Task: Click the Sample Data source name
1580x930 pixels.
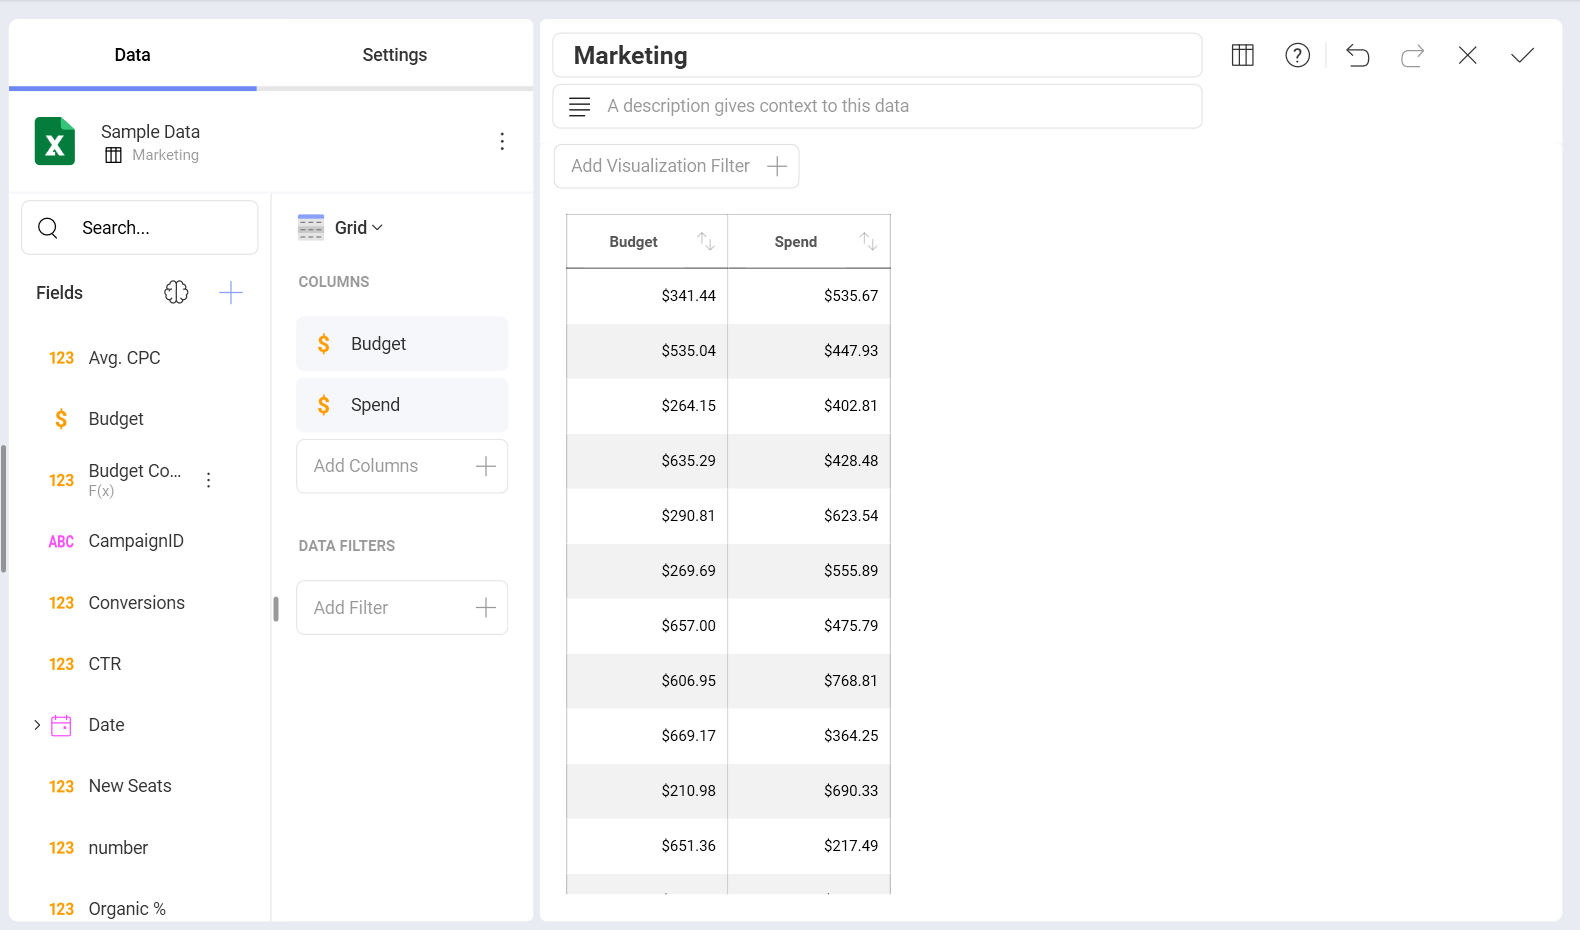Action: (150, 131)
